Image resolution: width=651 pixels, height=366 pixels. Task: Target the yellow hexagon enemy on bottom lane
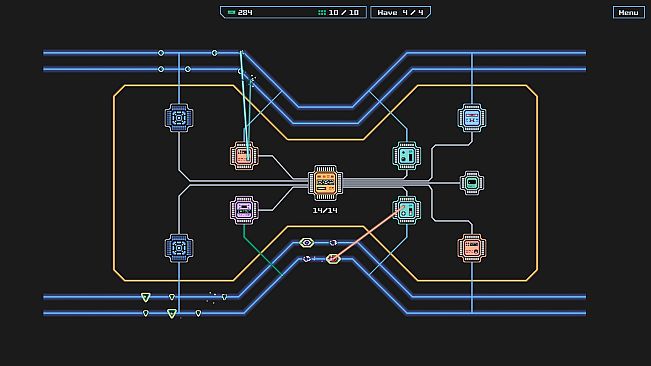click(307, 243)
